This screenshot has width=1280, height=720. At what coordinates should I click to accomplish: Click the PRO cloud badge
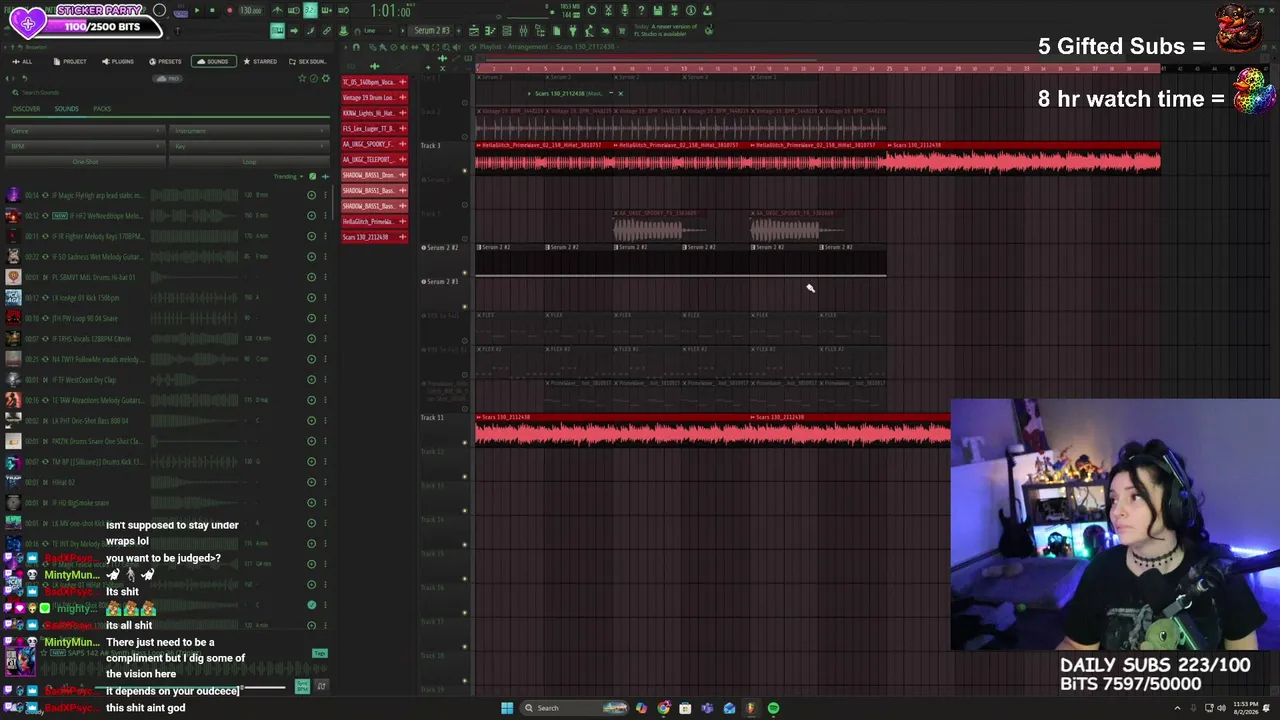170,78
